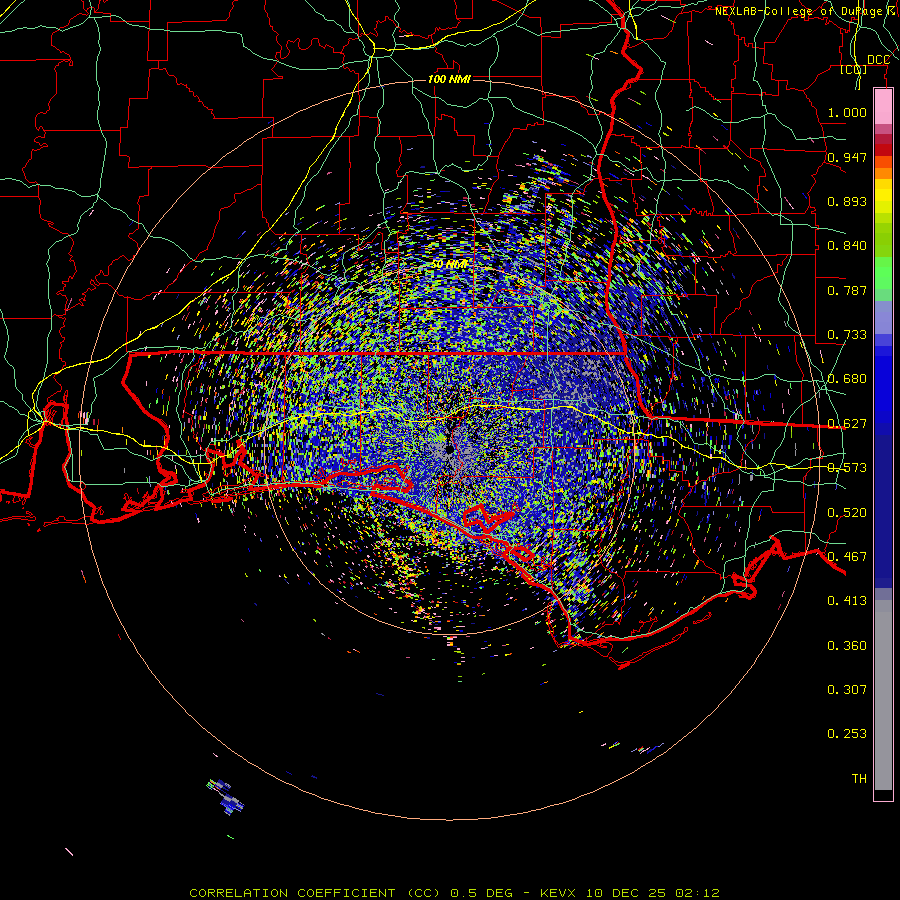This screenshot has height=900, width=900.
Task: Pick the bright green segment of the color scale
Action: tap(883, 273)
